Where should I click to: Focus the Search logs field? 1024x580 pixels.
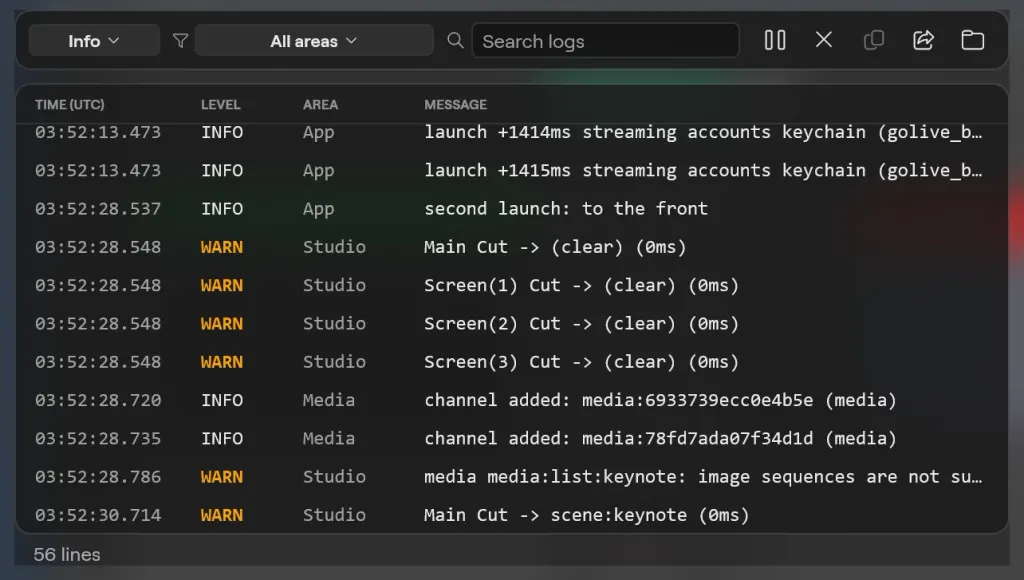pos(605,40)
